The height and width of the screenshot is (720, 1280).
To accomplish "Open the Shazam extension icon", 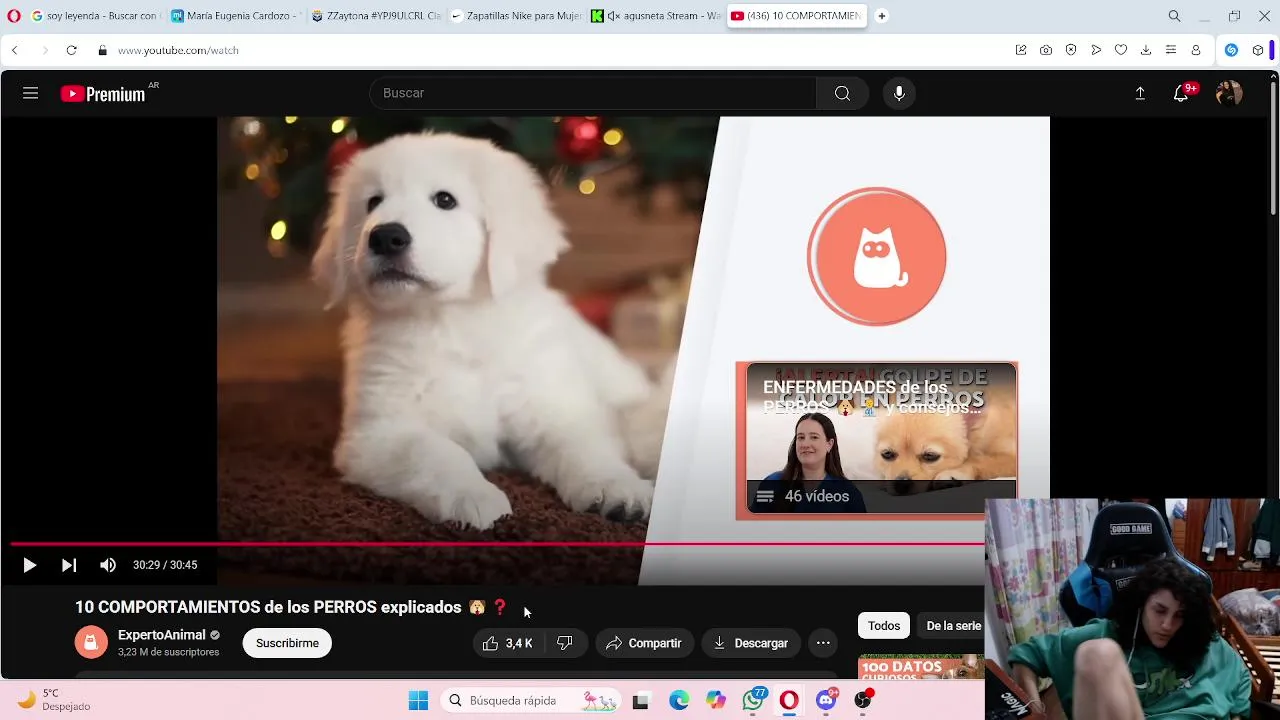I will pyautogui.click(x=1231, y=50).
